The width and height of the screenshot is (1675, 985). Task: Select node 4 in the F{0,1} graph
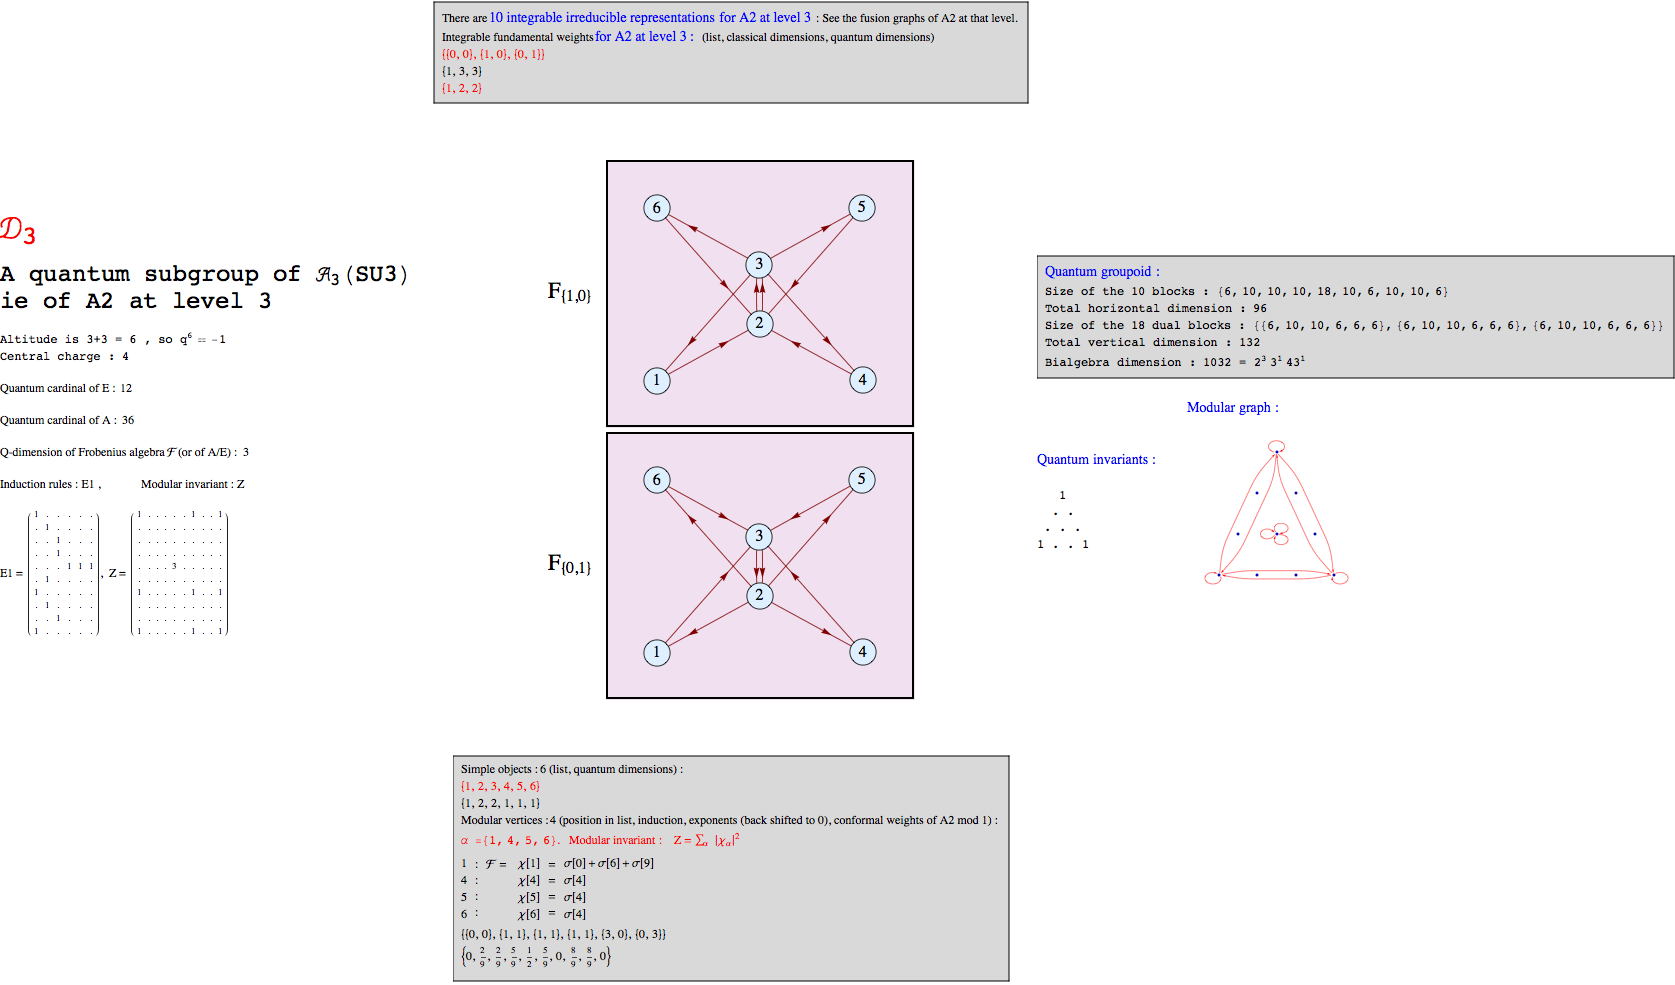(x=862, y=652)
